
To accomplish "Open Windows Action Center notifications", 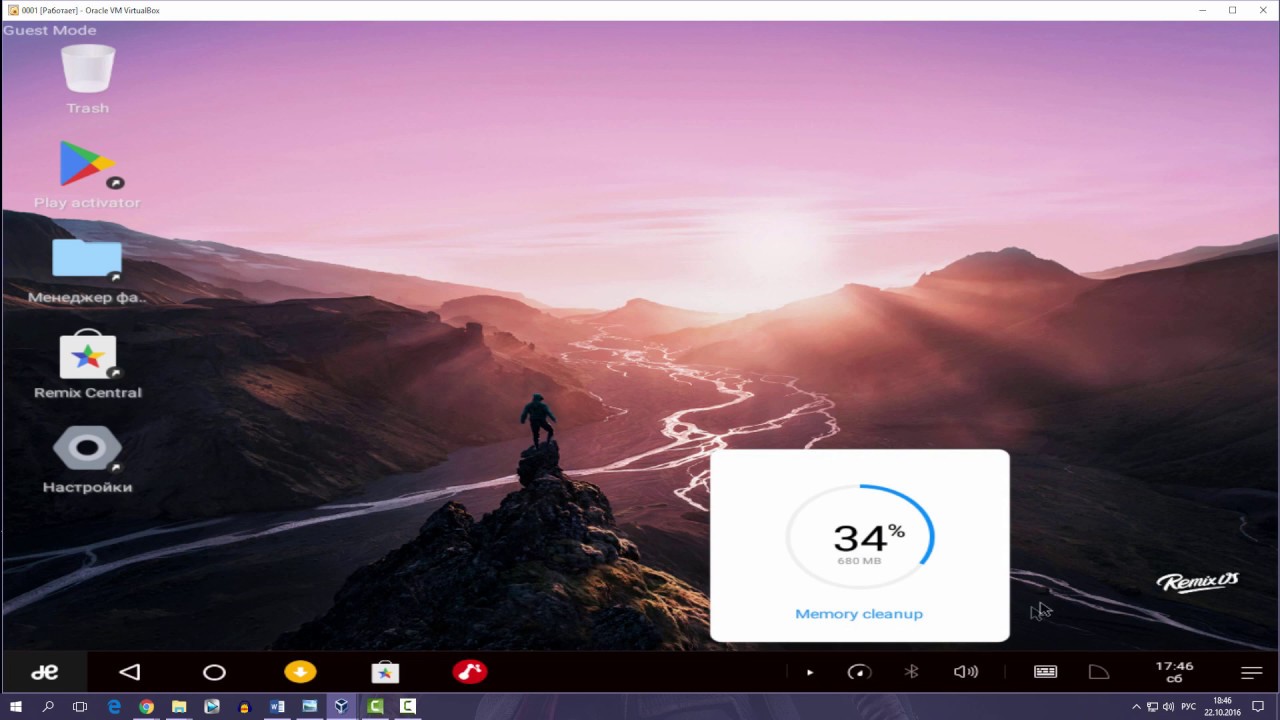I will [1259, 707].
